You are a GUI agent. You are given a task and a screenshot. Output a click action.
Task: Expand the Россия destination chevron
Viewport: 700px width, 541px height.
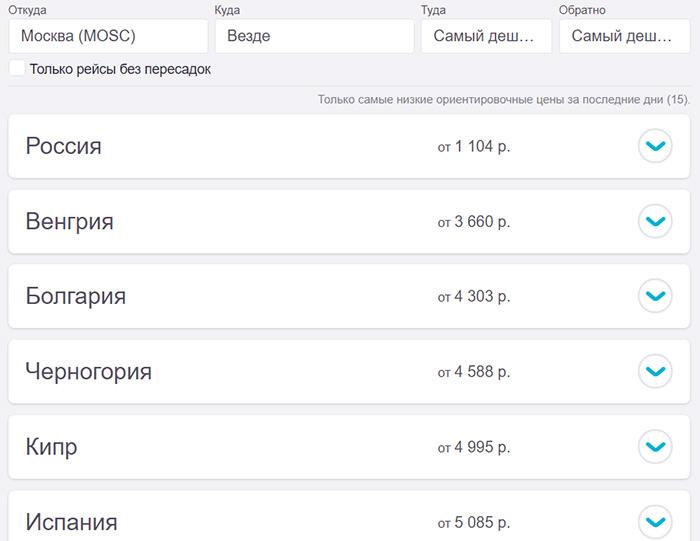point(655,146)
